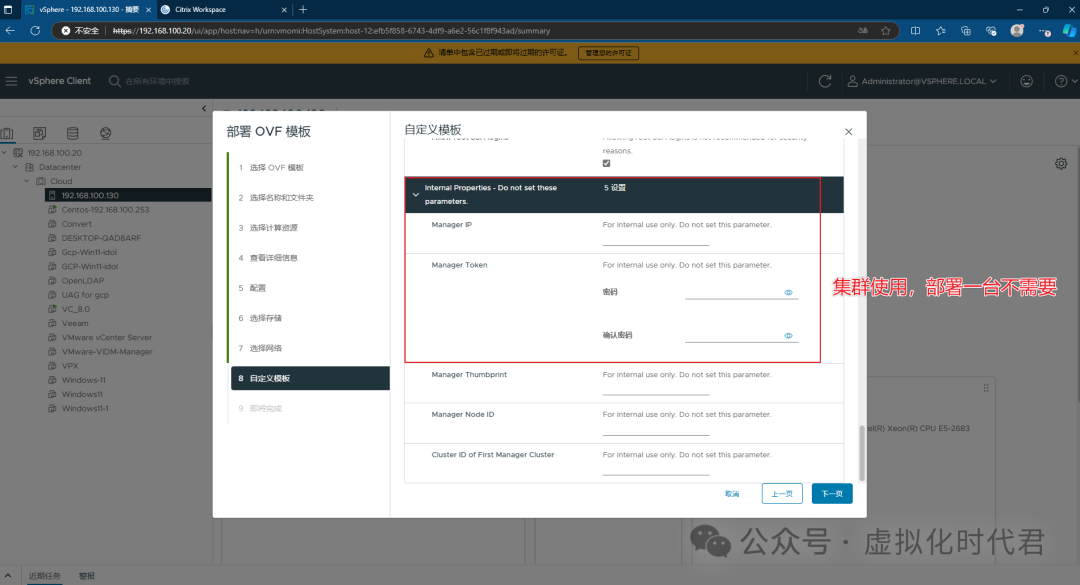Open the Alarms tab

87,576
